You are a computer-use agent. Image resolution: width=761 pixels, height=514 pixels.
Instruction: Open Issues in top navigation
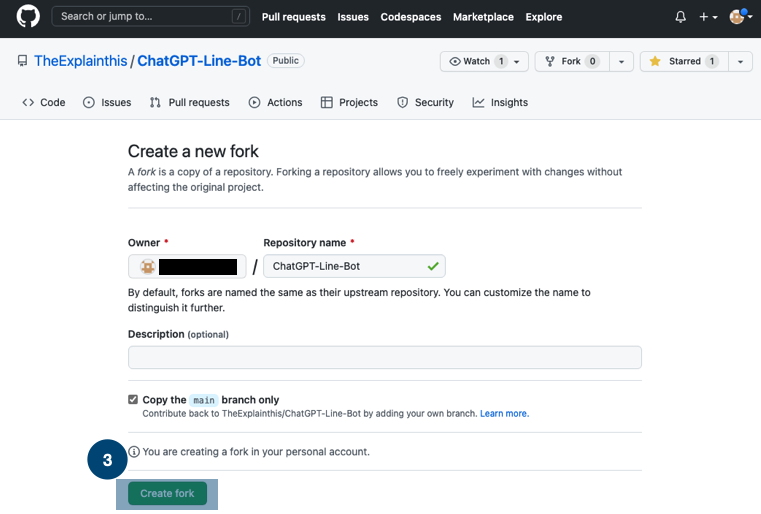(x=353, y=17)
